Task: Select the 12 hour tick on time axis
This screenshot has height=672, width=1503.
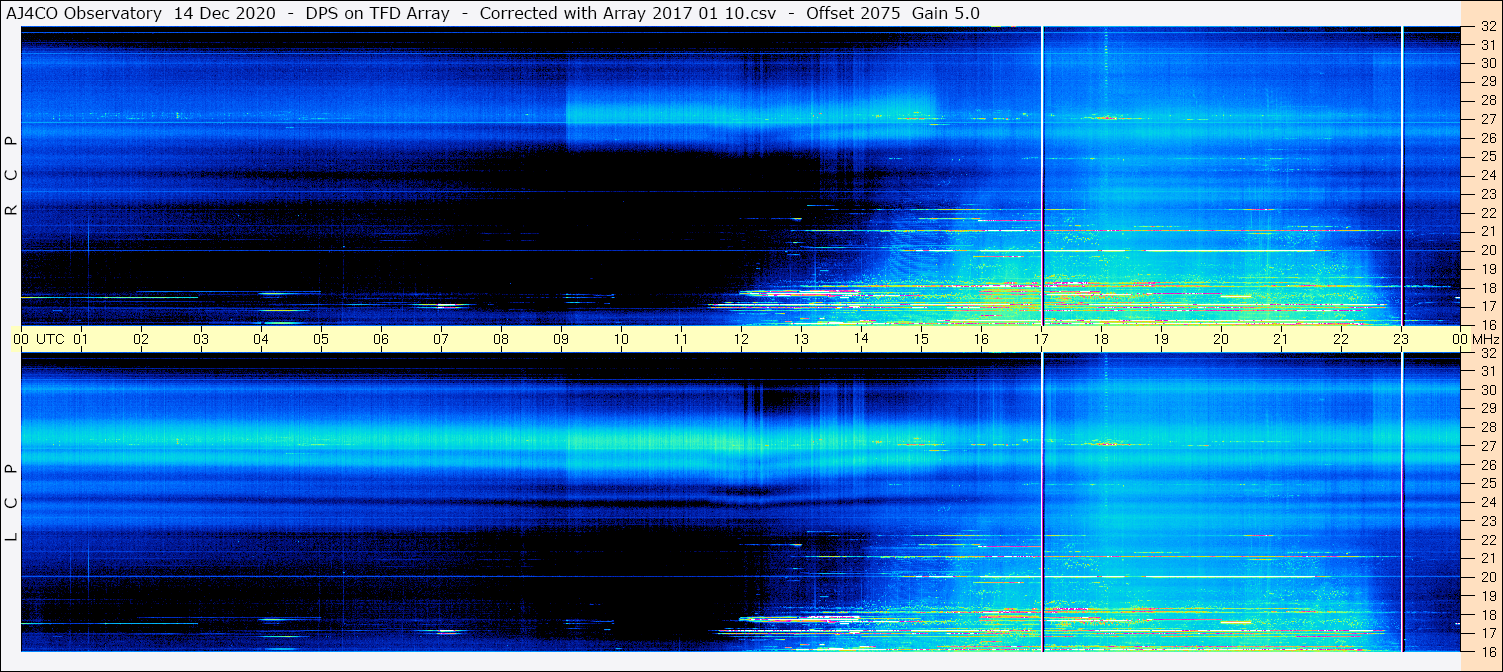Action: point(741,339)
